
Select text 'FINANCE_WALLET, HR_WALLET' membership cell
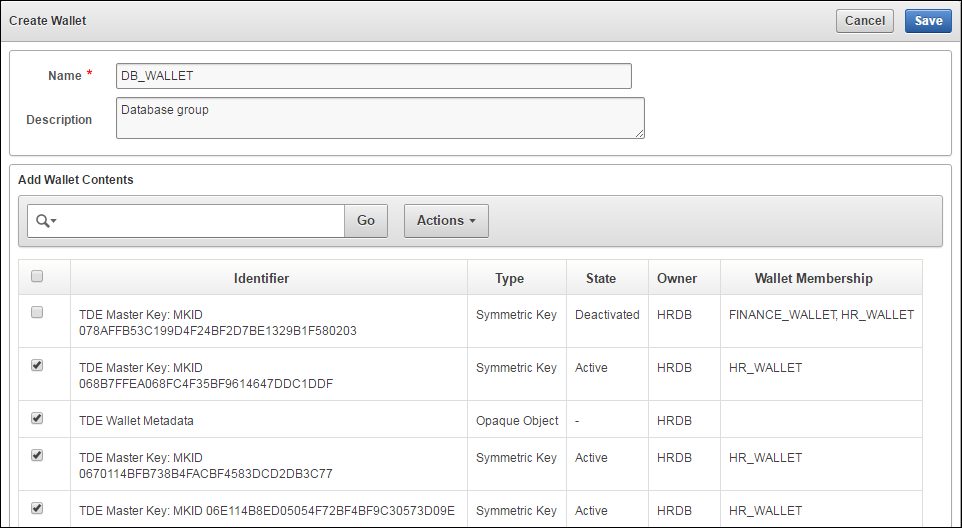tap(822, 315)
